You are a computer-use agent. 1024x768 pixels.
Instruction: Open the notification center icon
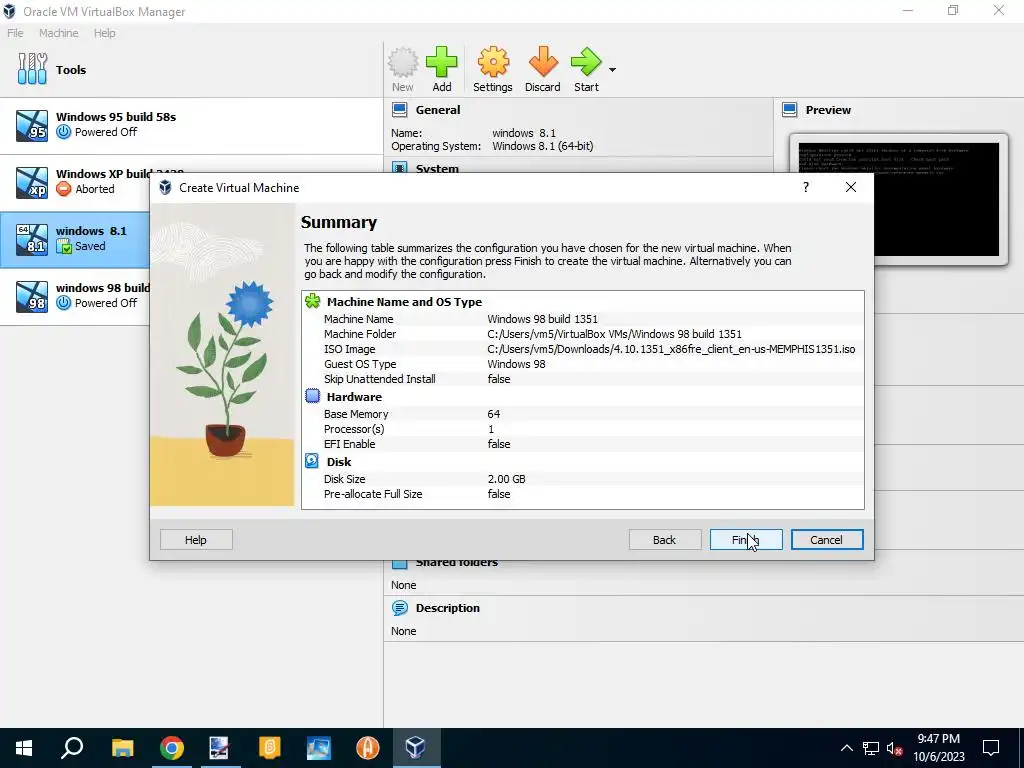click(x=991, y=748)
